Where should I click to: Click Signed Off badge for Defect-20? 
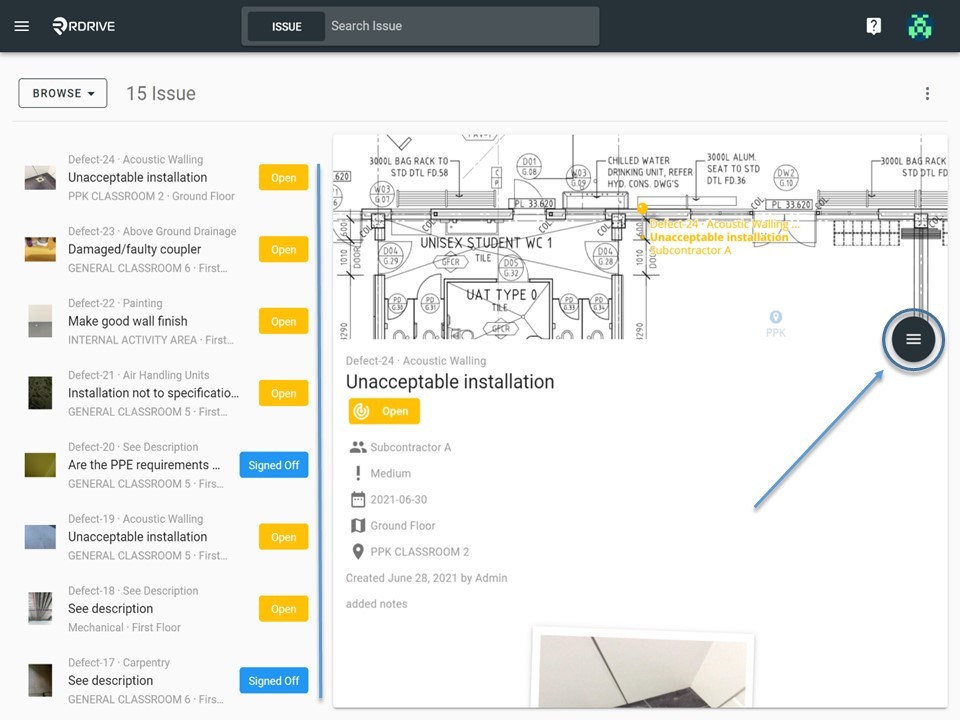point(274,465)
